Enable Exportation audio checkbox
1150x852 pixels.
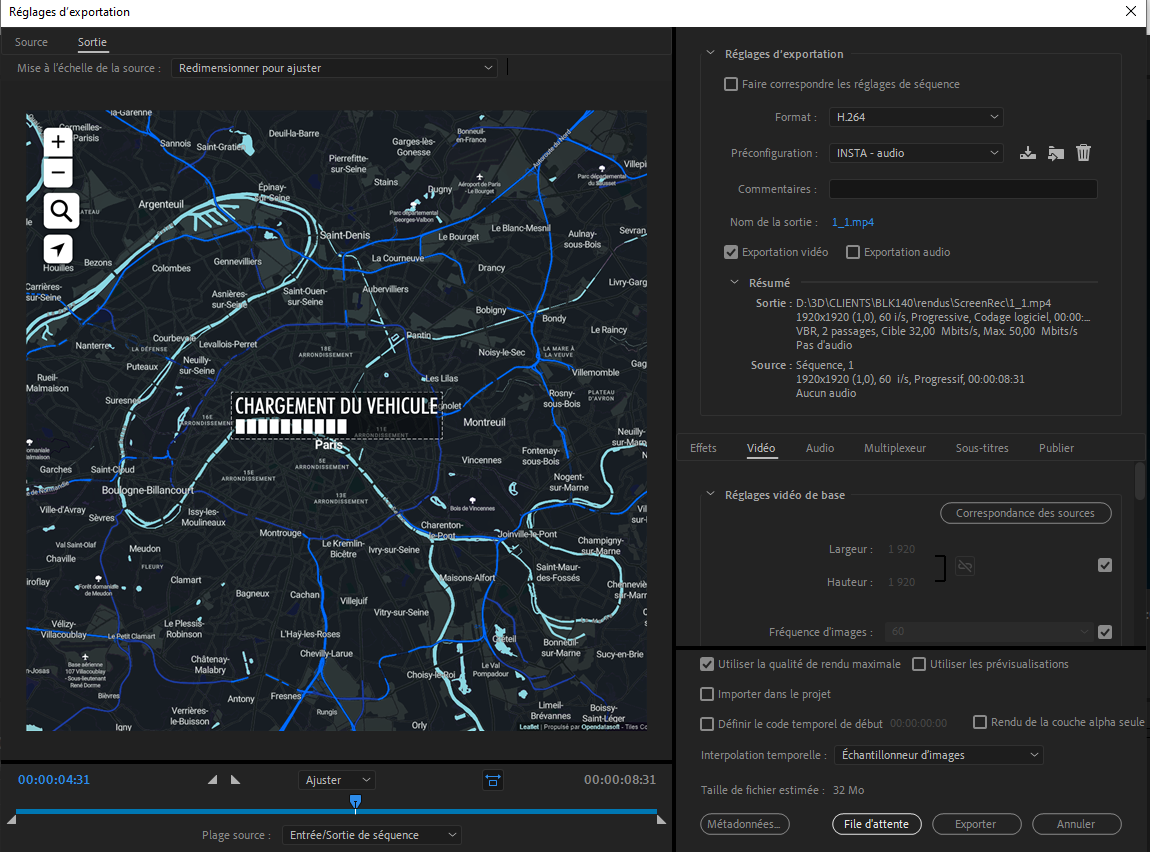click(853, 252)
